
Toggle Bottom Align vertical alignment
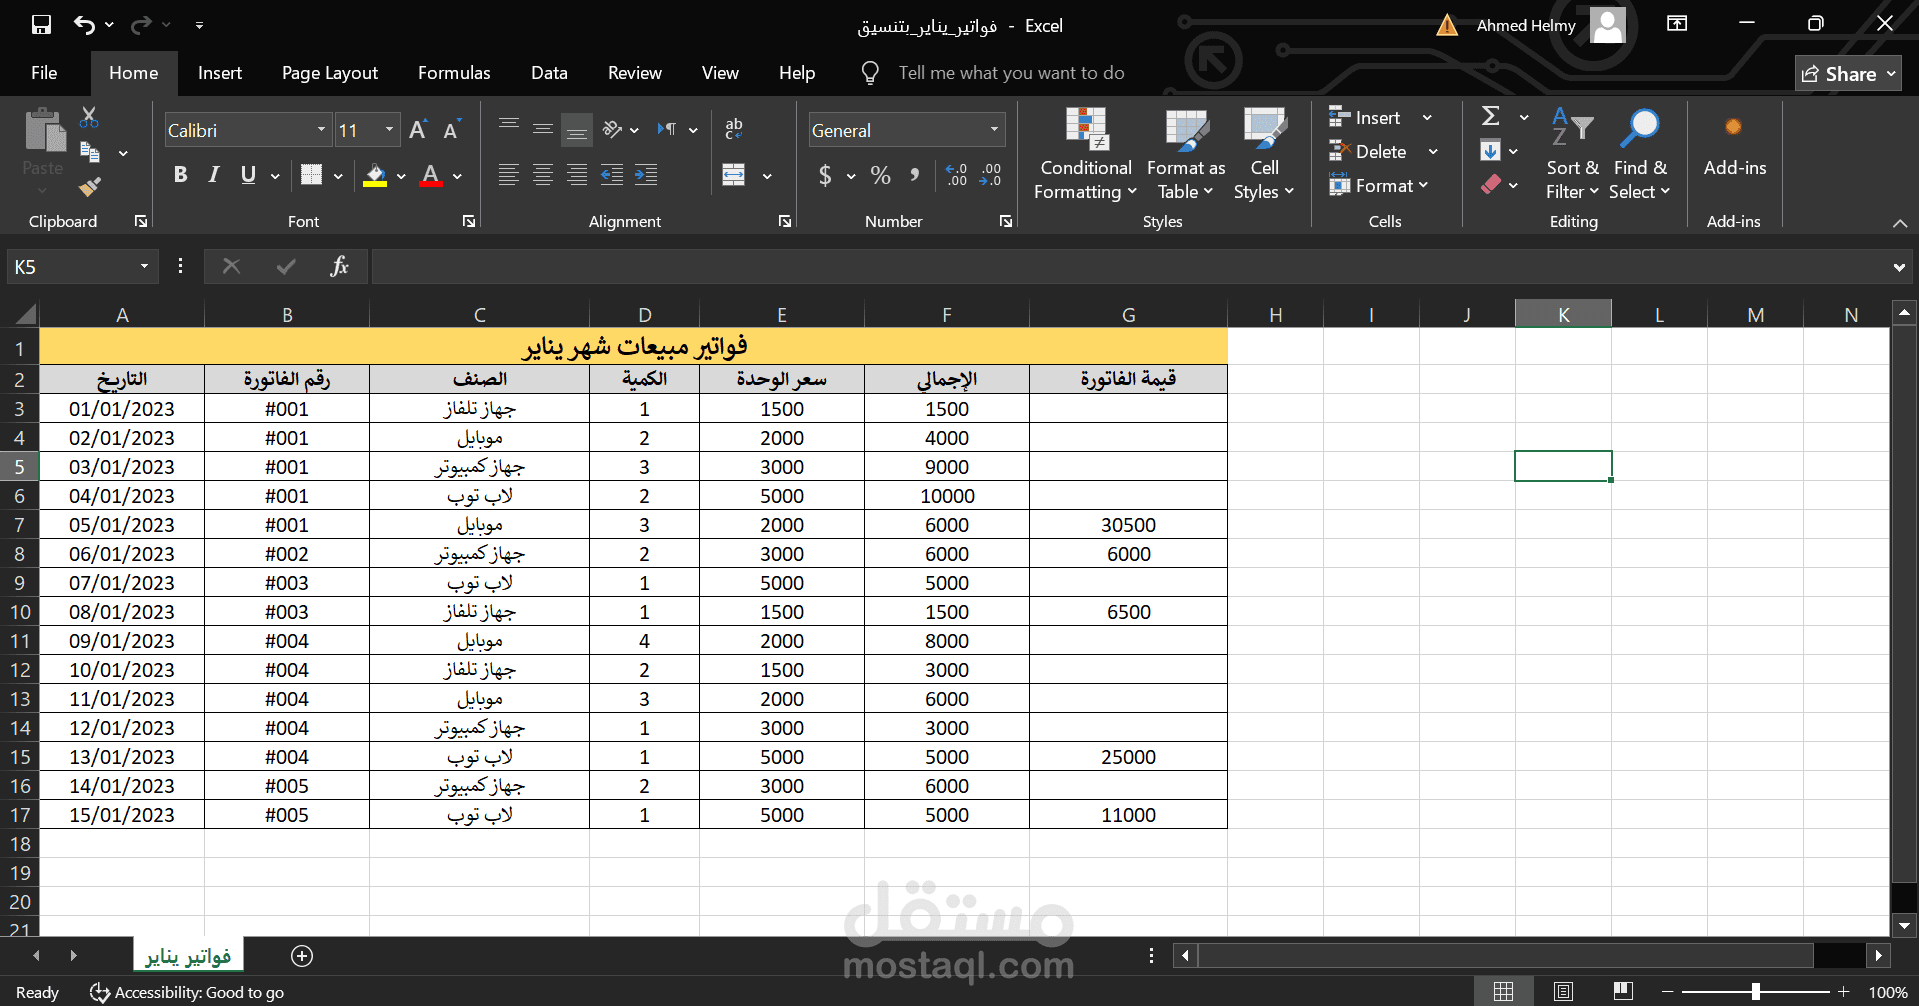[577, 129]
